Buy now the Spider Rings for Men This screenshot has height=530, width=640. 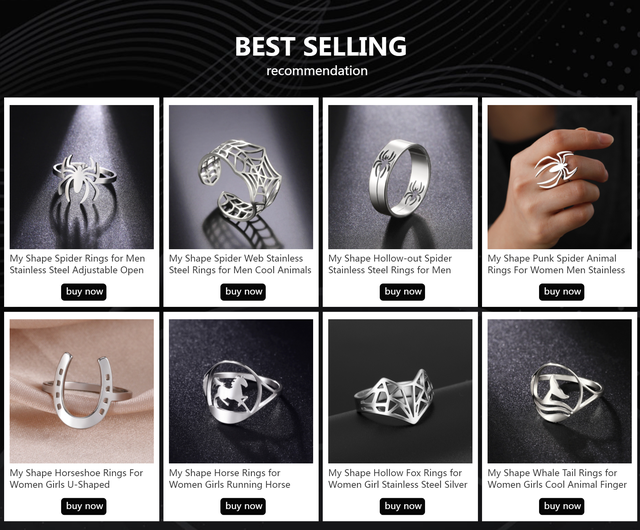click(84, 292)
